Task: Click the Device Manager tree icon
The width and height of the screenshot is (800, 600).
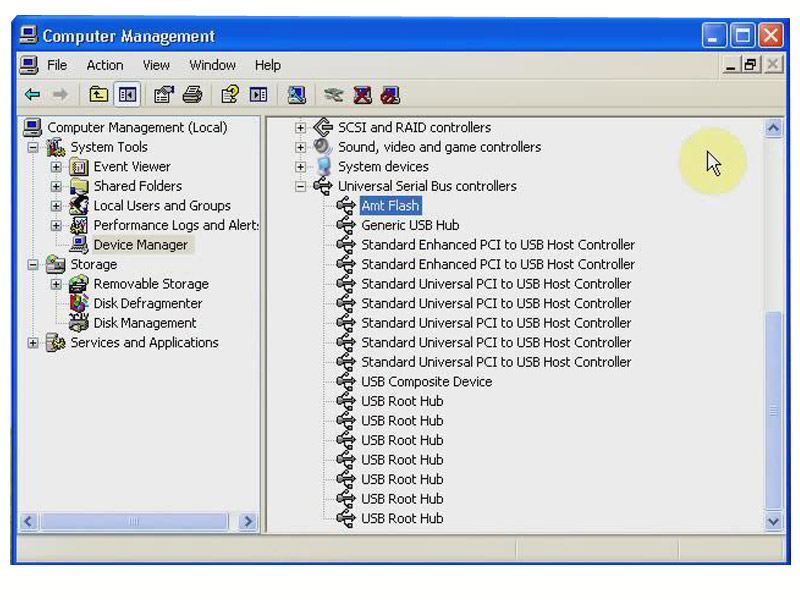Action: (x=79, y=245)
